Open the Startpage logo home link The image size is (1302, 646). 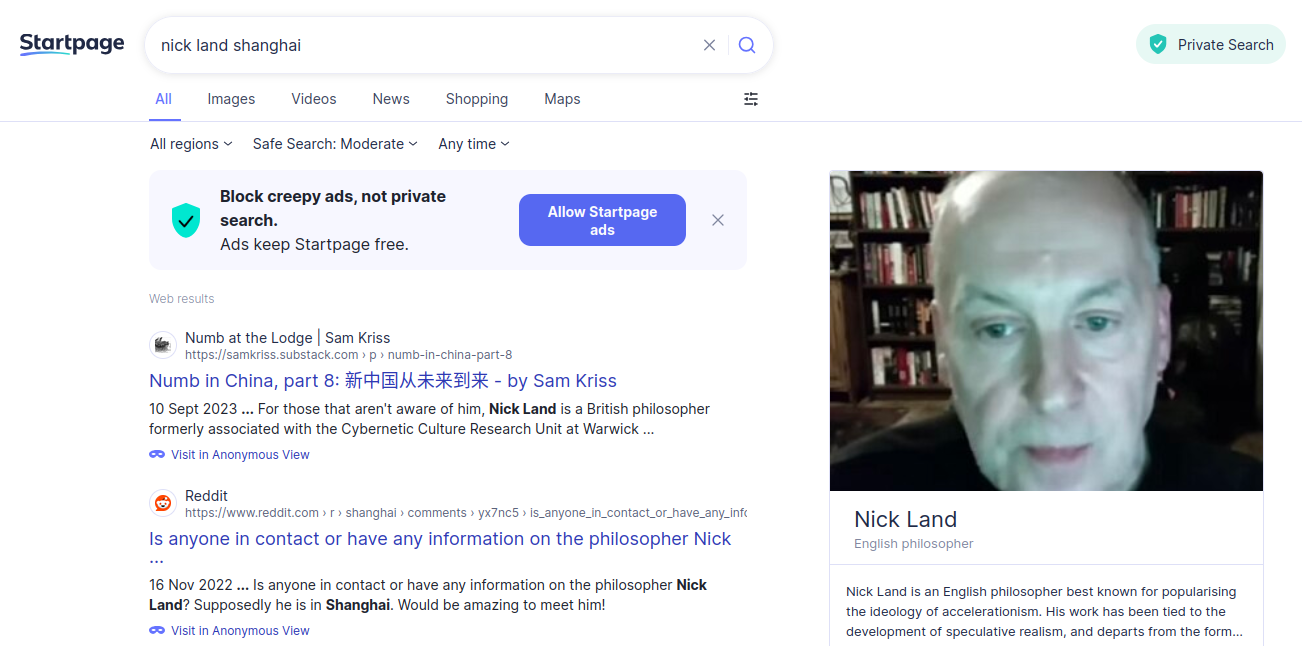(72, 44)
